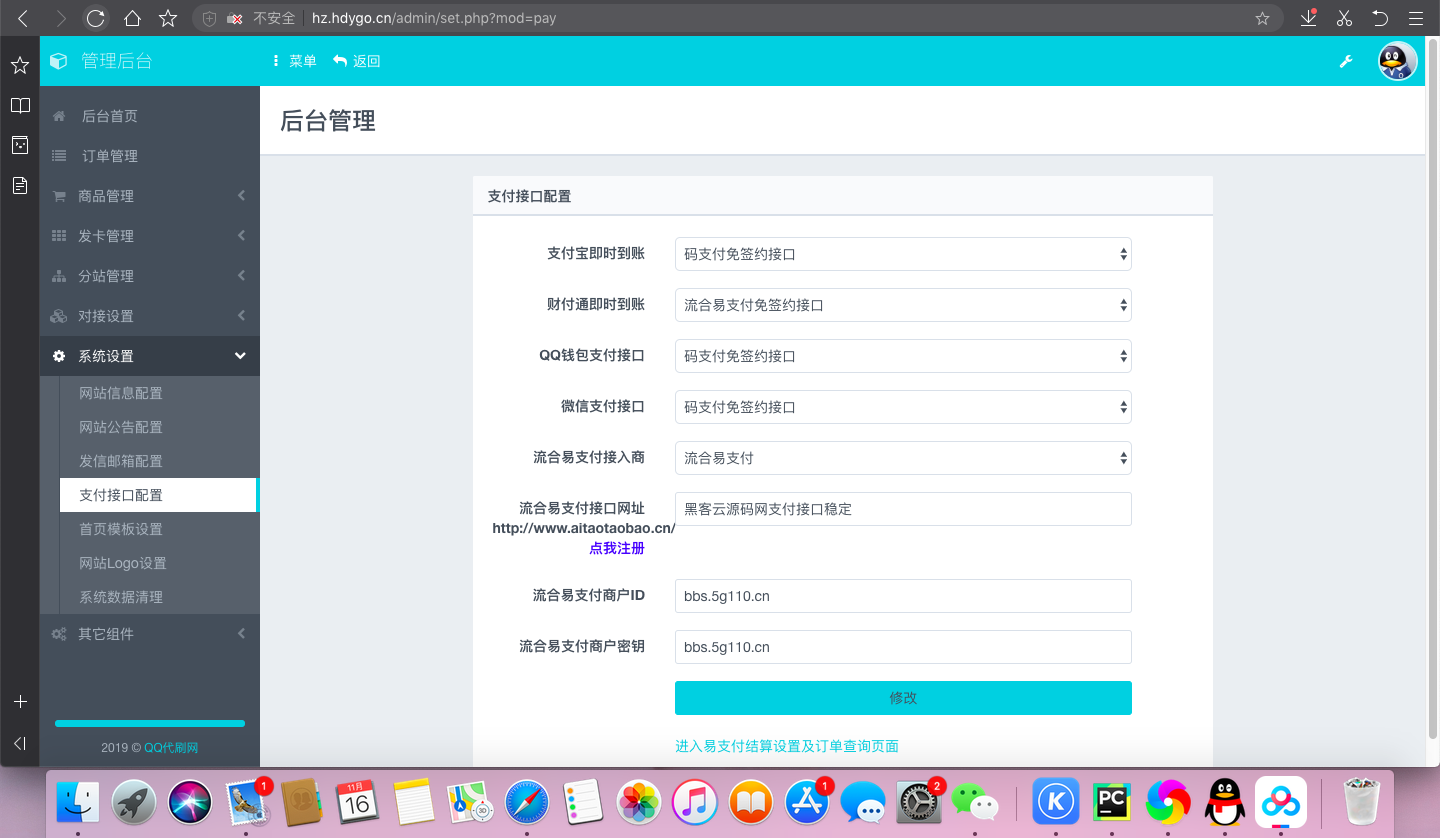
Task: Open the reading list book icon
Action: tap(19, 106)
